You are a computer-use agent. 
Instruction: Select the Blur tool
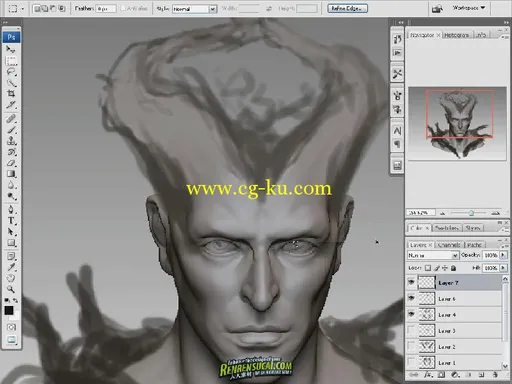(x=11, y=185)
